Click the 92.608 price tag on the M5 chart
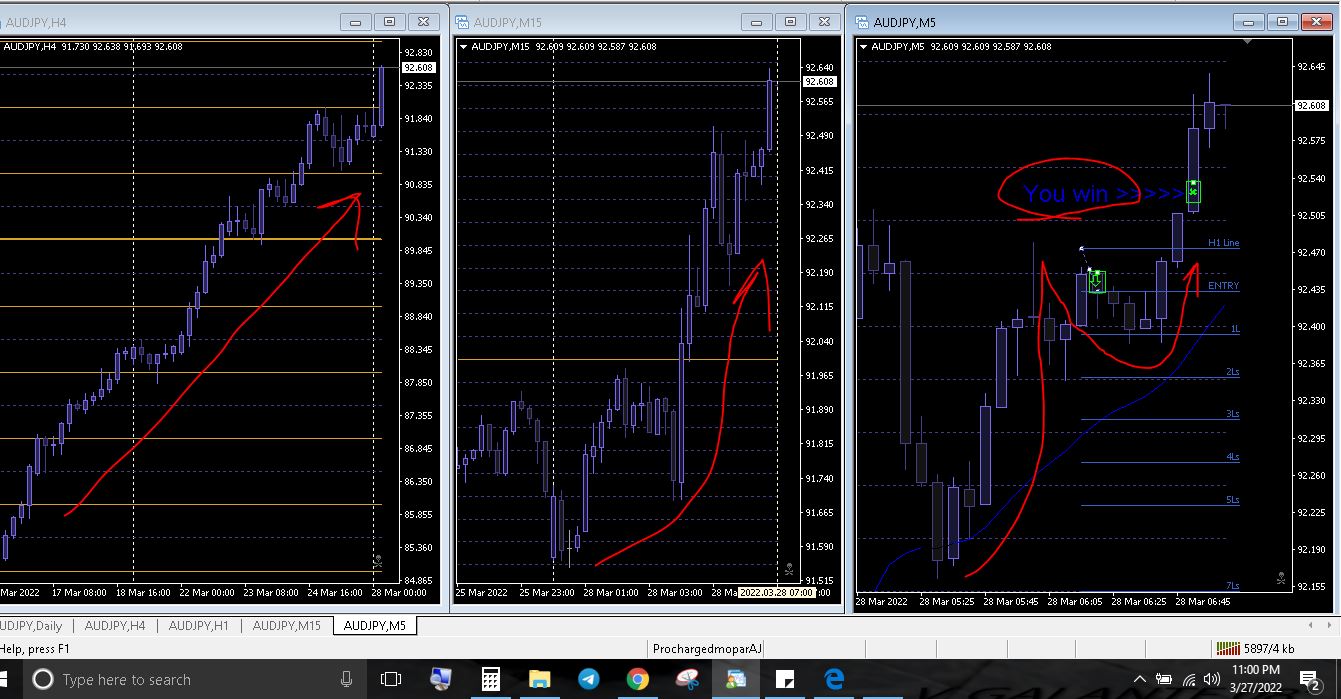Image resolution: width=1341 pixels, height=699 pixels. 1311,105
